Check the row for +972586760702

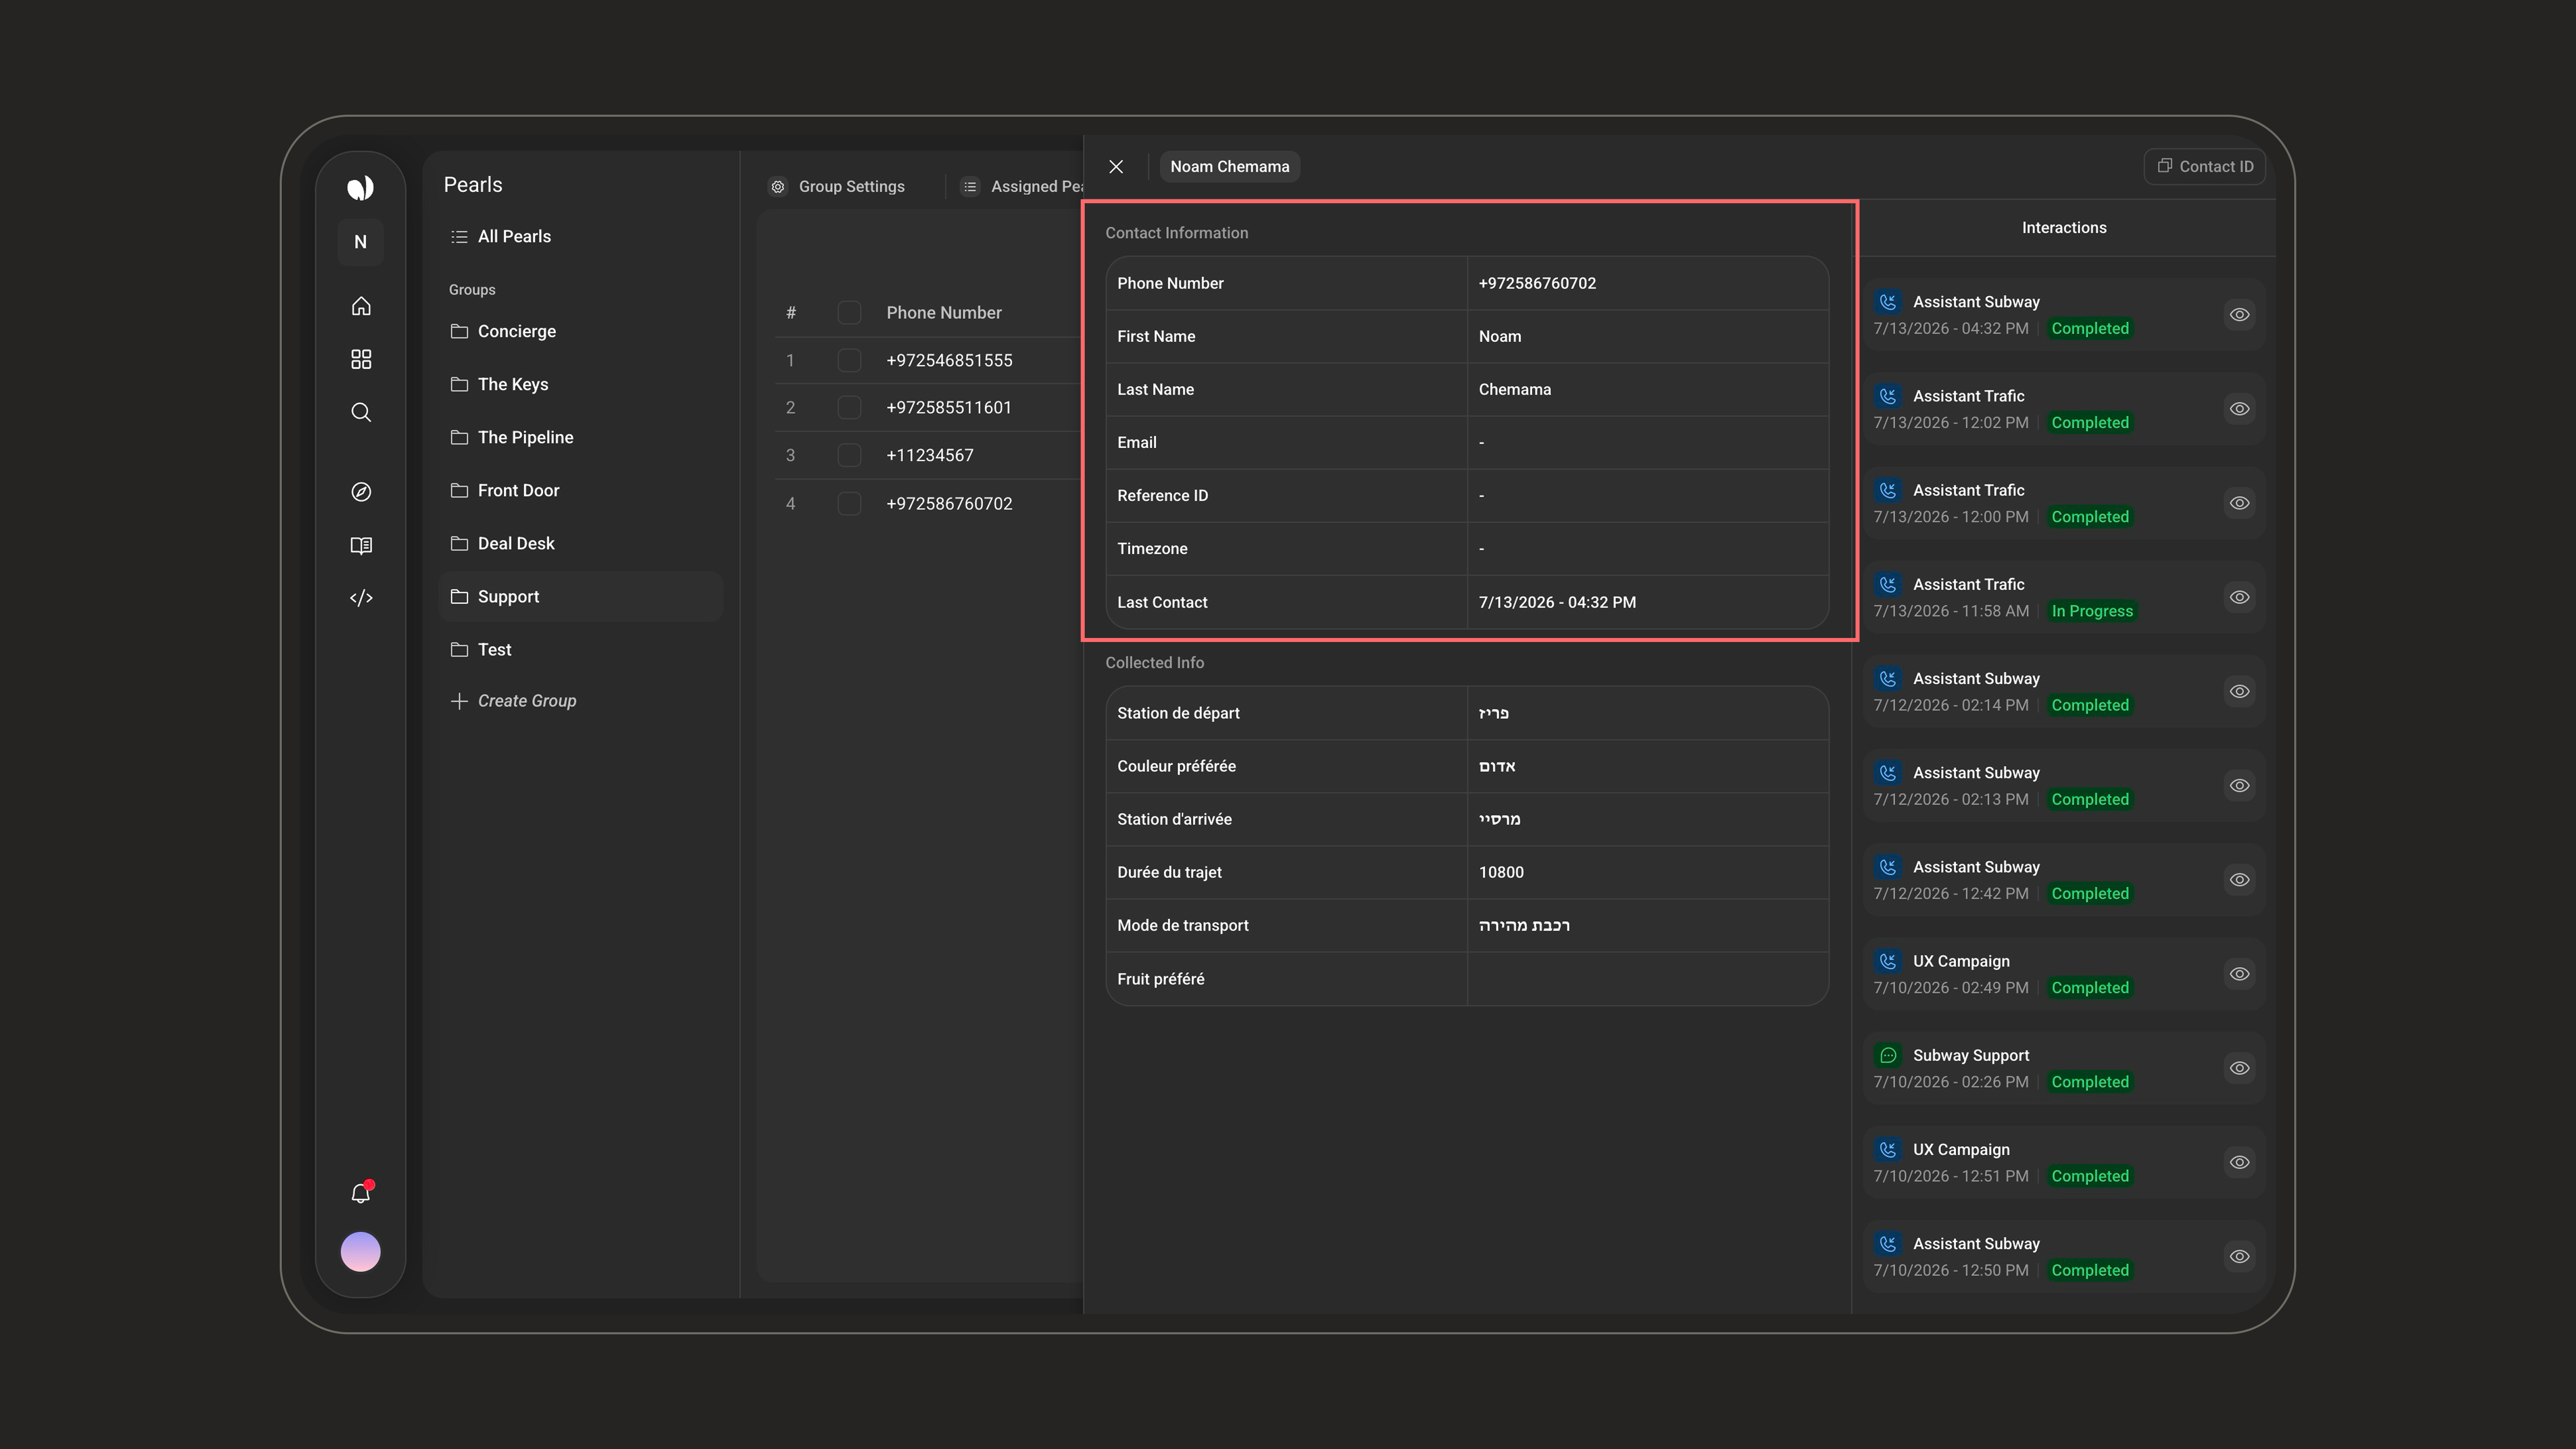[849, 504]
